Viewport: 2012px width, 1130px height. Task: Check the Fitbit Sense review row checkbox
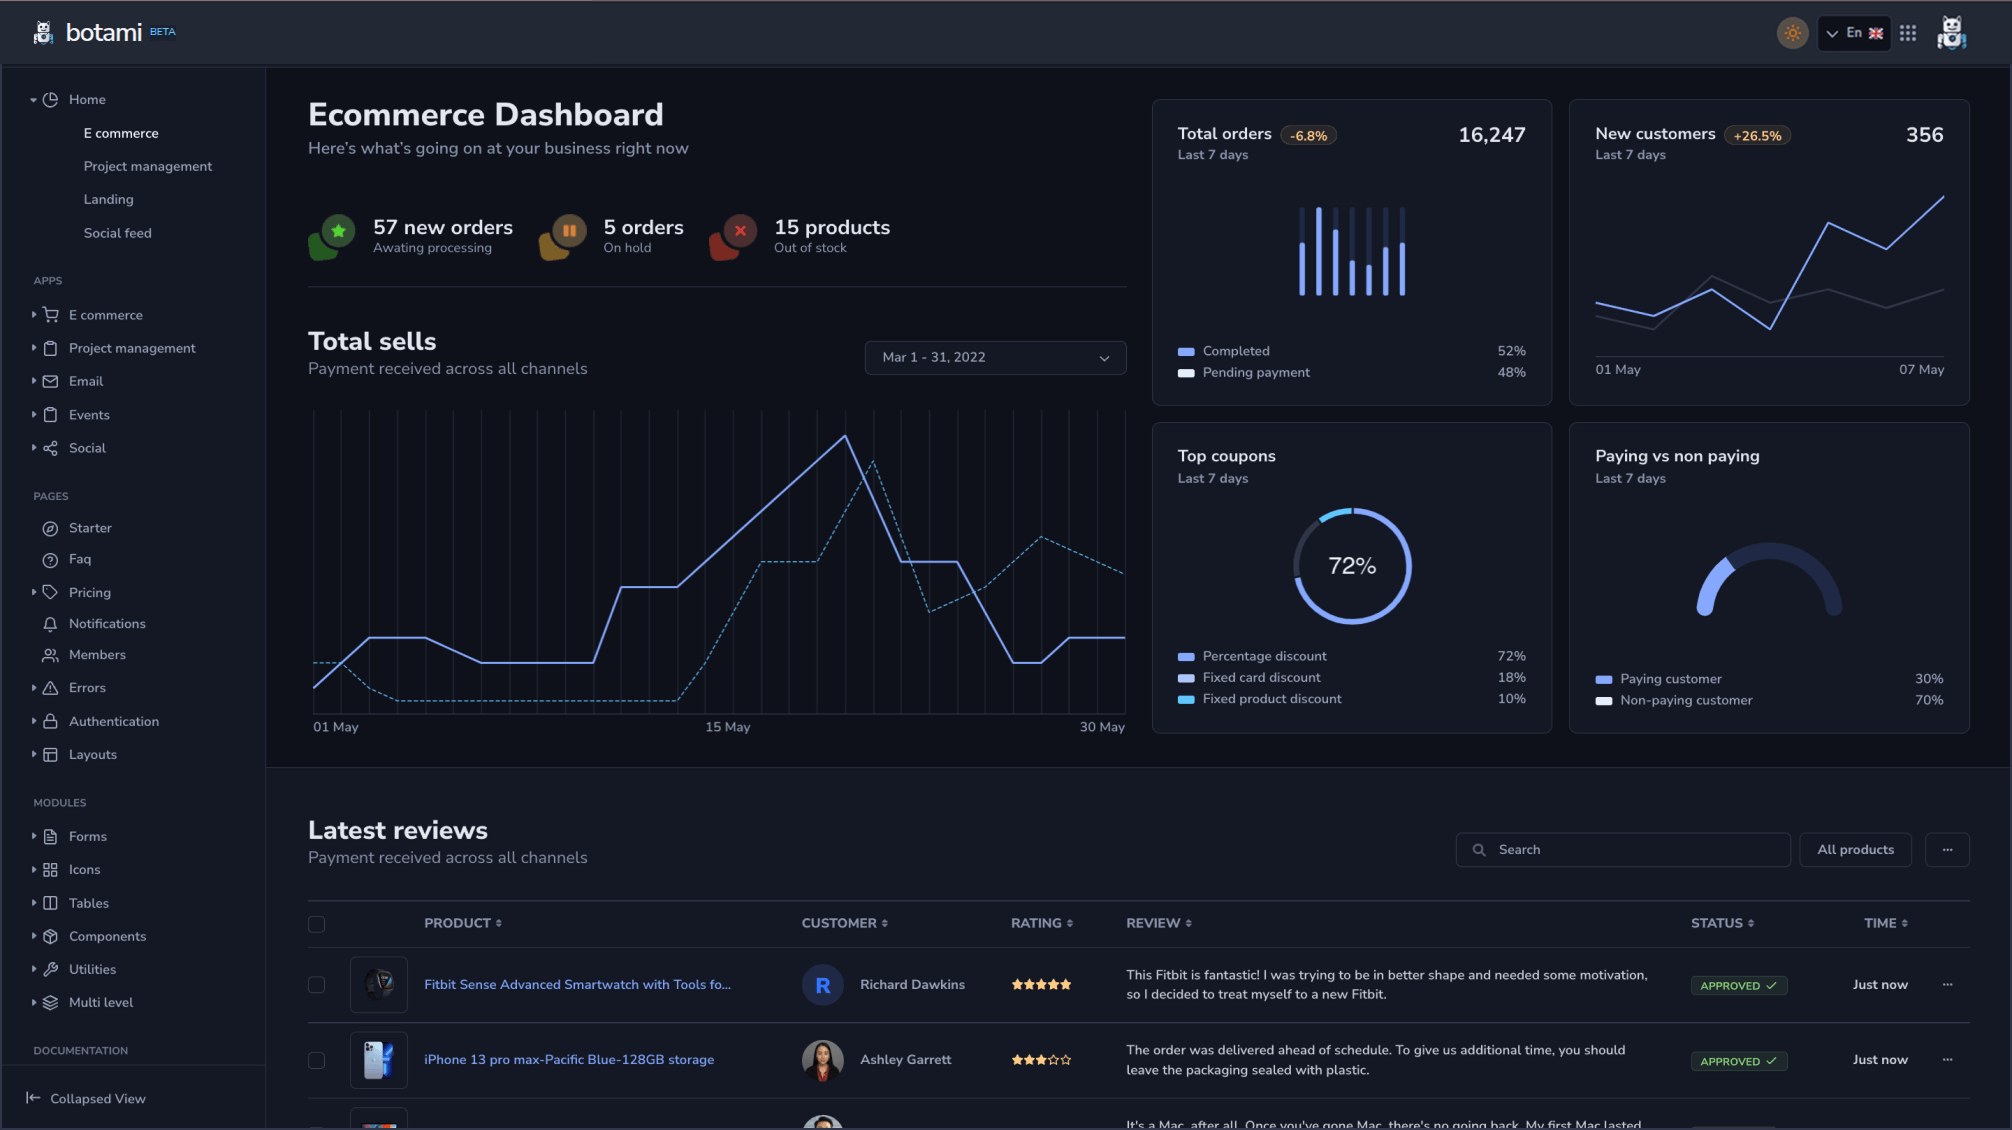coord(317,985)
